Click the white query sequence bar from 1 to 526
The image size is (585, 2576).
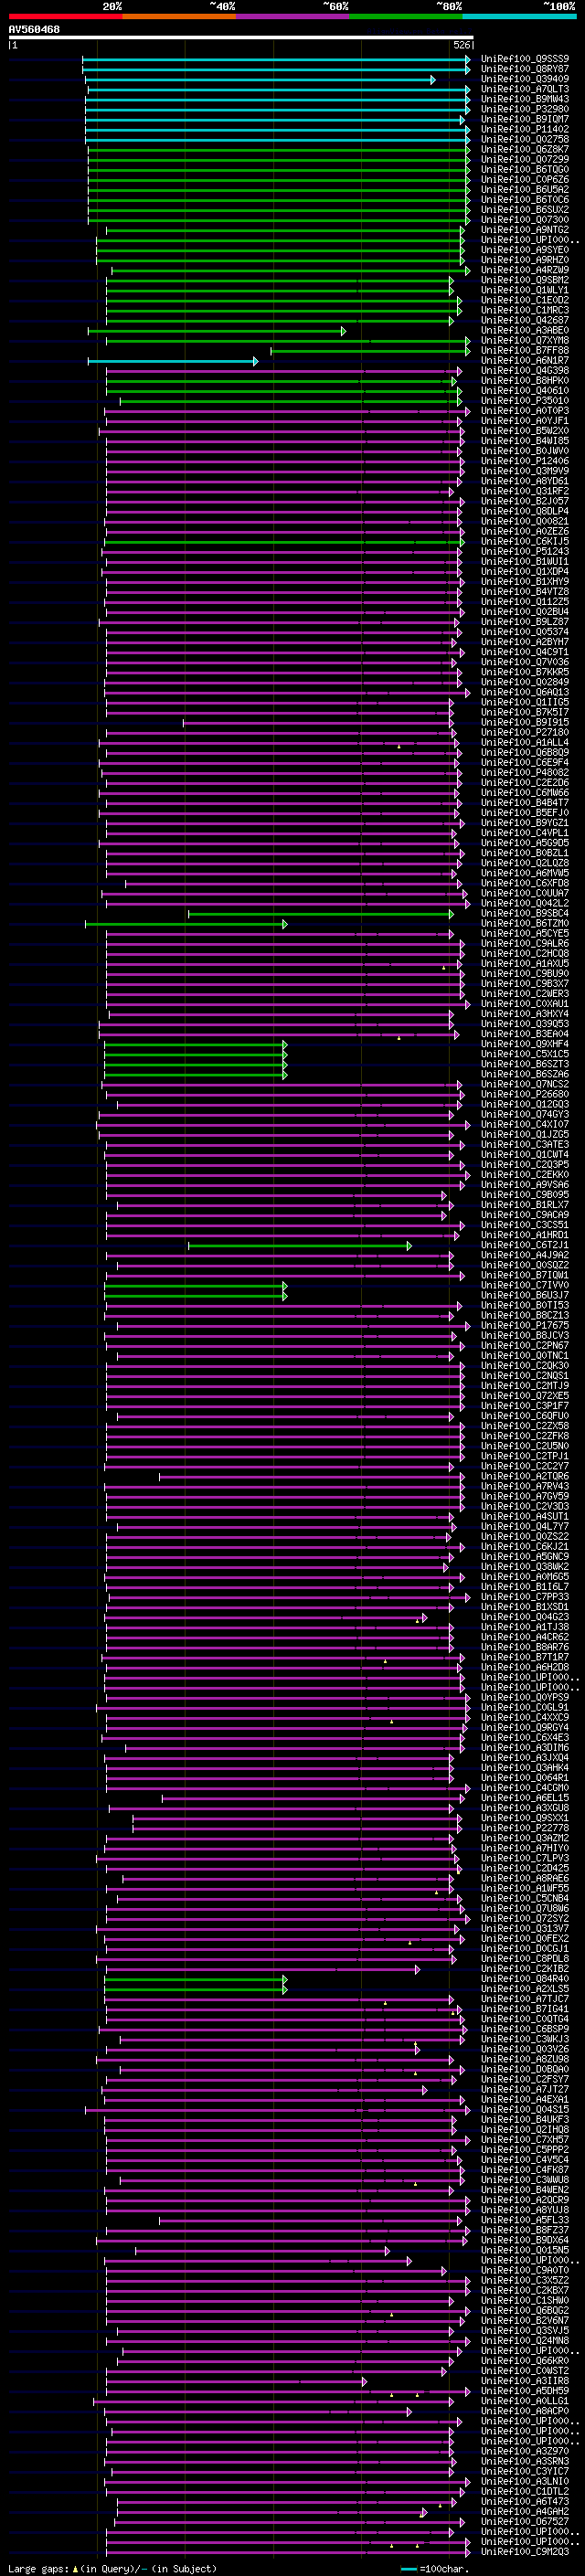(x=241, y=38)
